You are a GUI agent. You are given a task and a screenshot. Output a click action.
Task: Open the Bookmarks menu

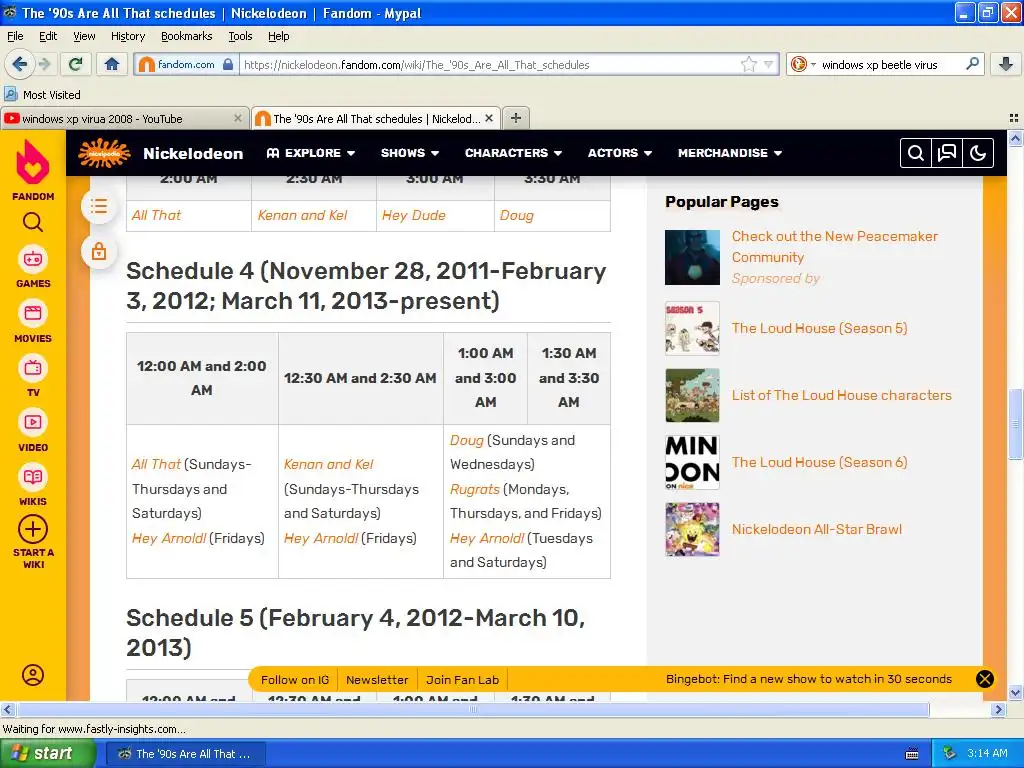click(x=186, y=36)
